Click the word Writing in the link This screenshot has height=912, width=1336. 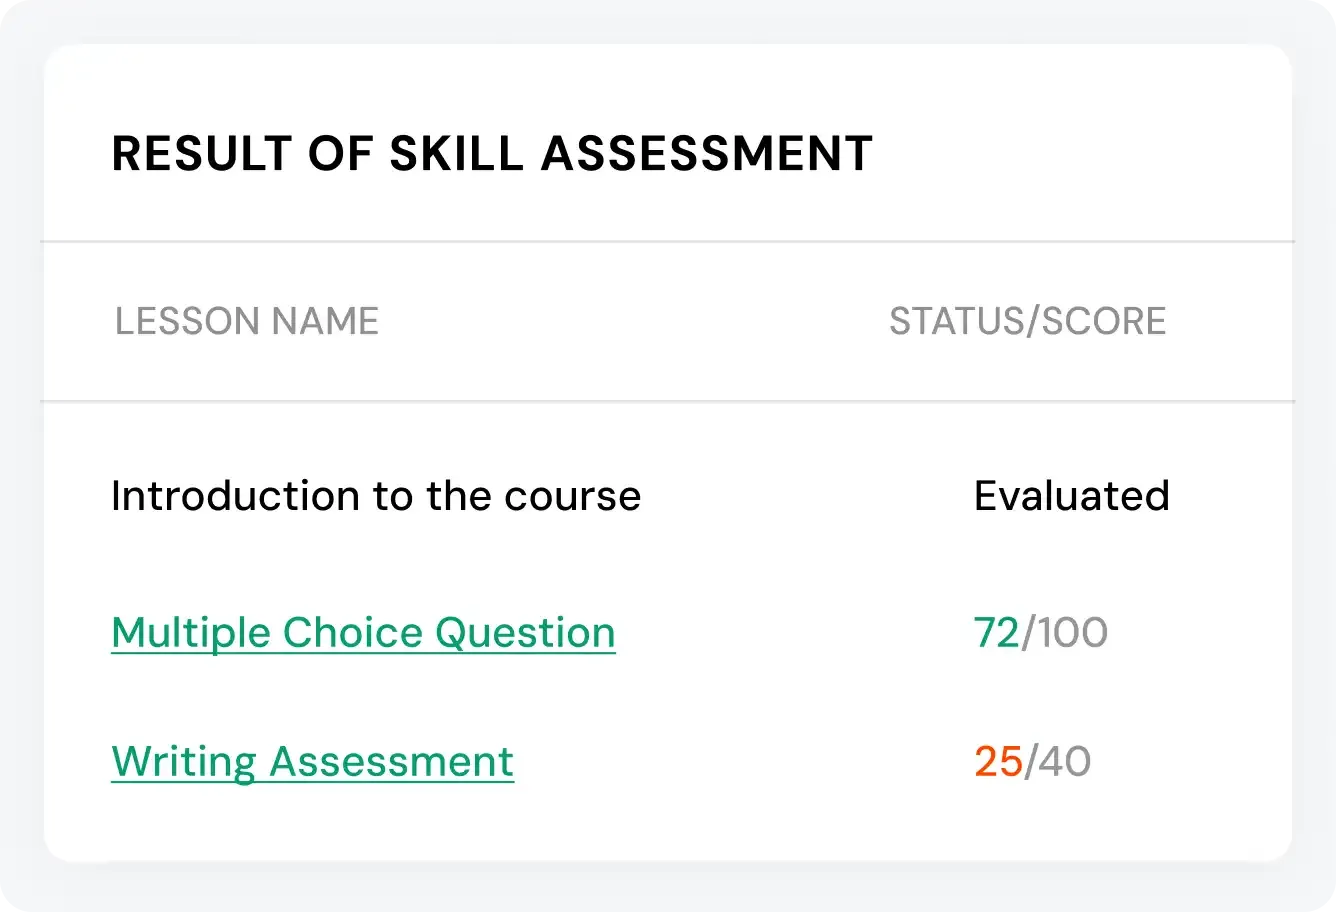(184, 762)
